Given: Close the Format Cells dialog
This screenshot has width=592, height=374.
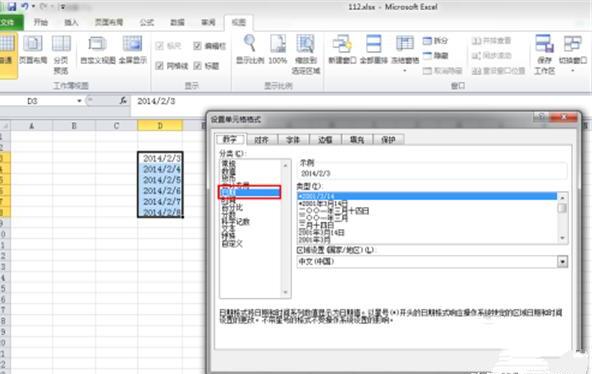Looking at the screenshot, I should (564, 118).
